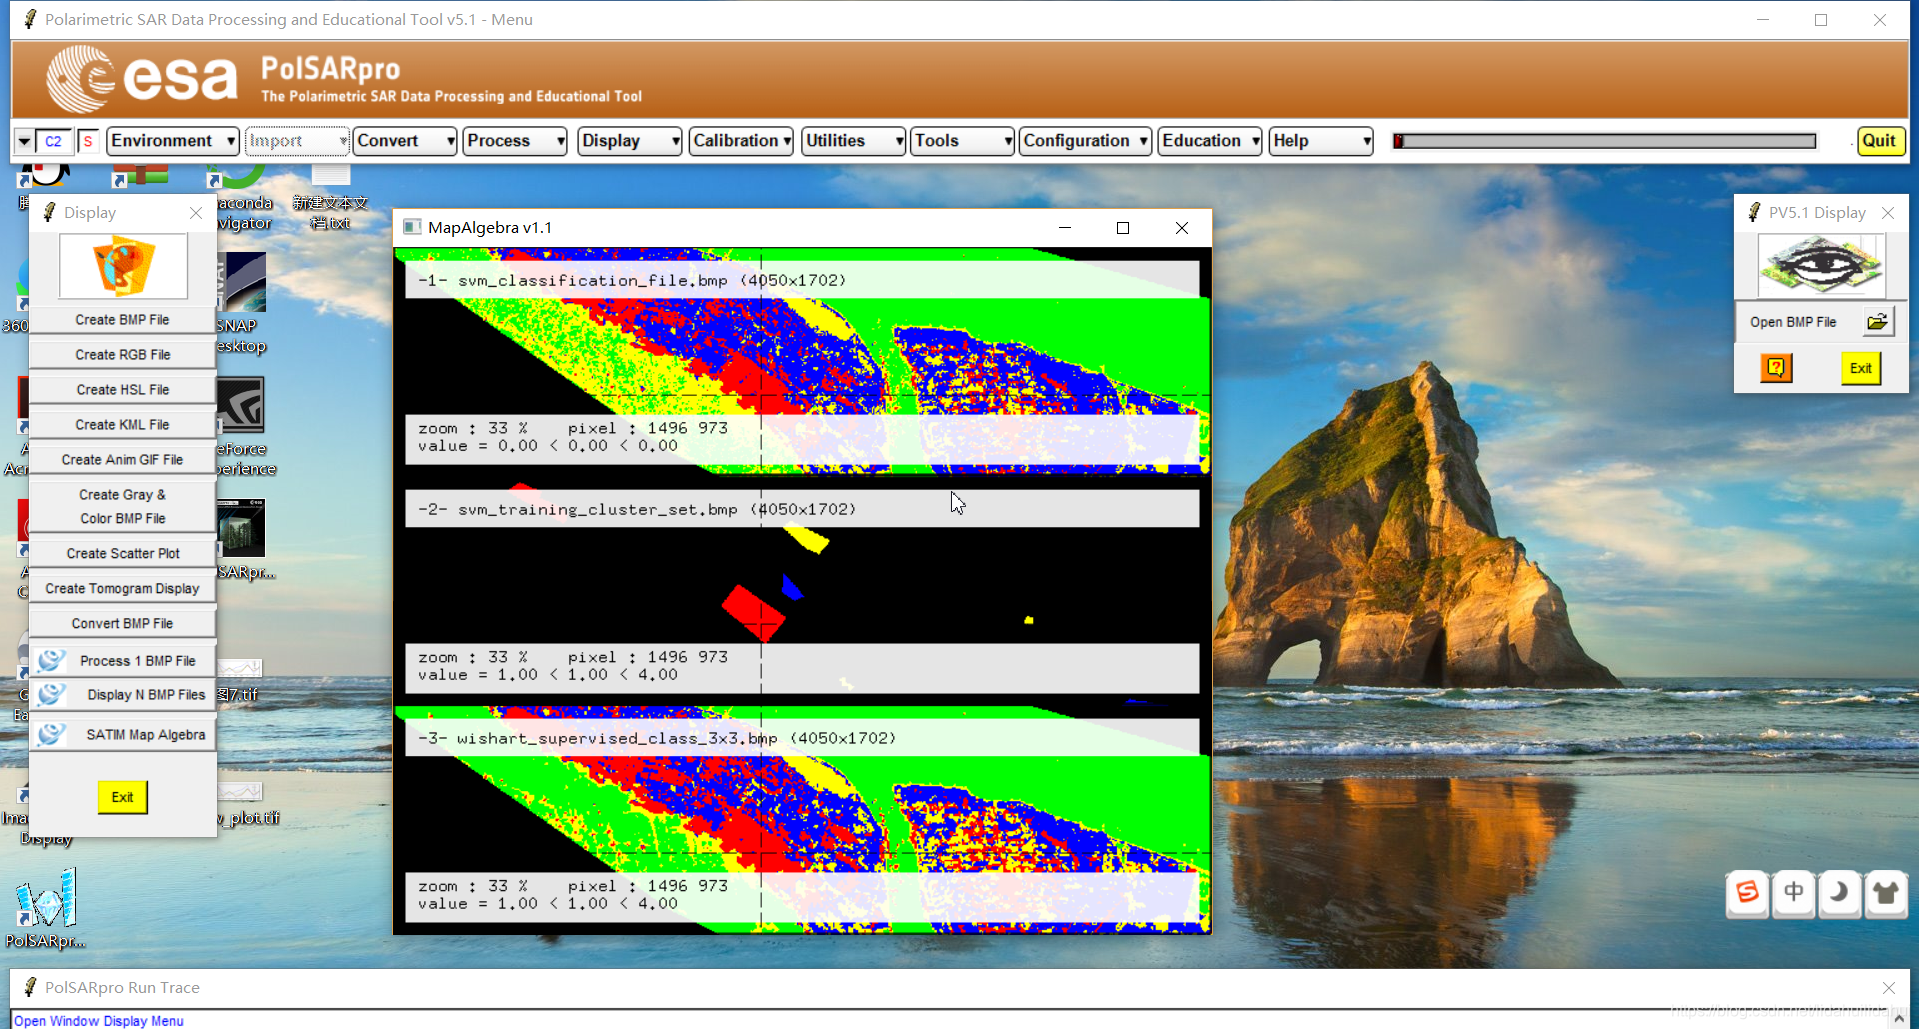Image resolution: width=1920 pixels, height=1029 pixels.
Task: Open the Education menu
Action: 1210,141
